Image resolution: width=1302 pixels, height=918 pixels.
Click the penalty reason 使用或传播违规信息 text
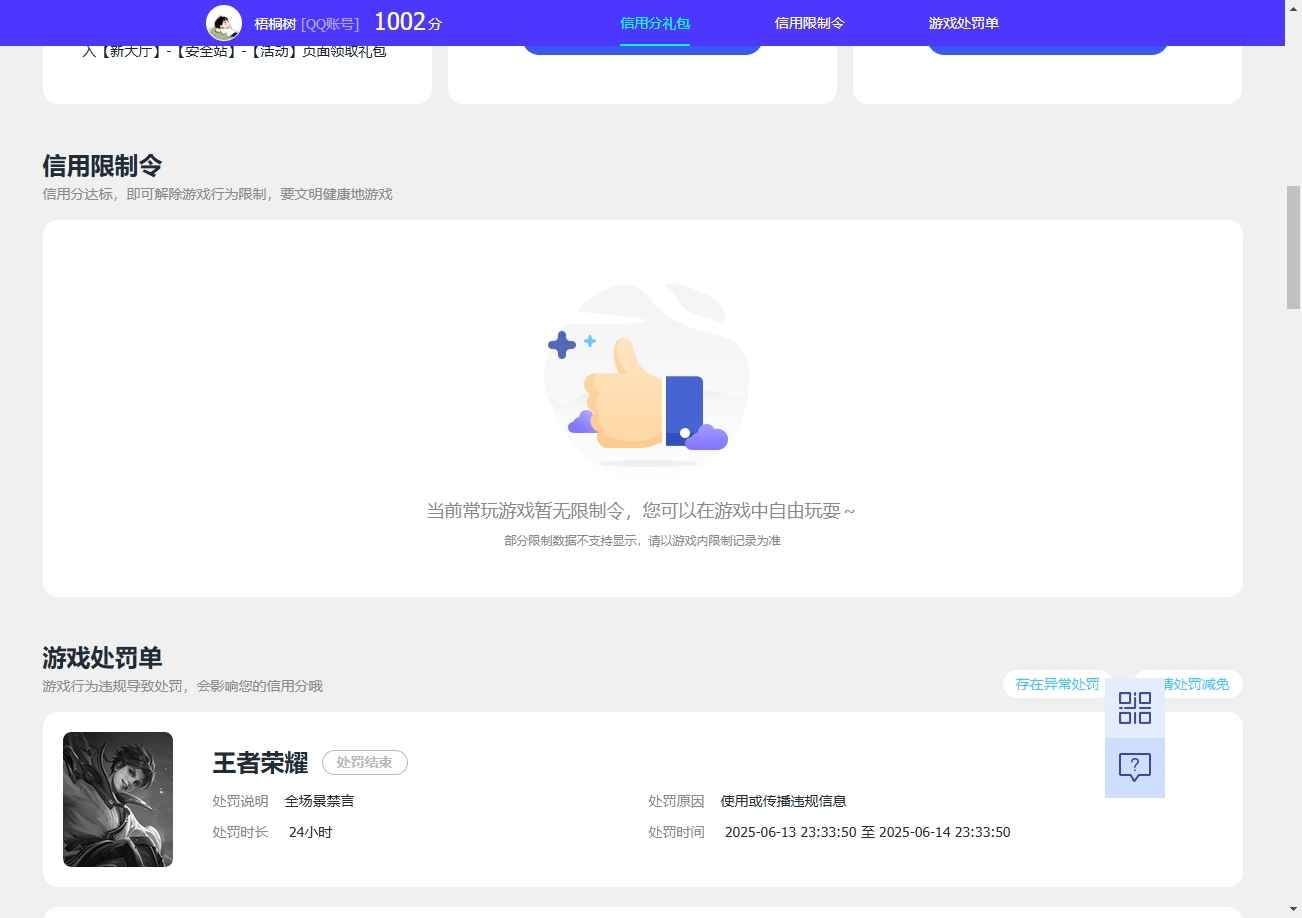click(782, 800)
